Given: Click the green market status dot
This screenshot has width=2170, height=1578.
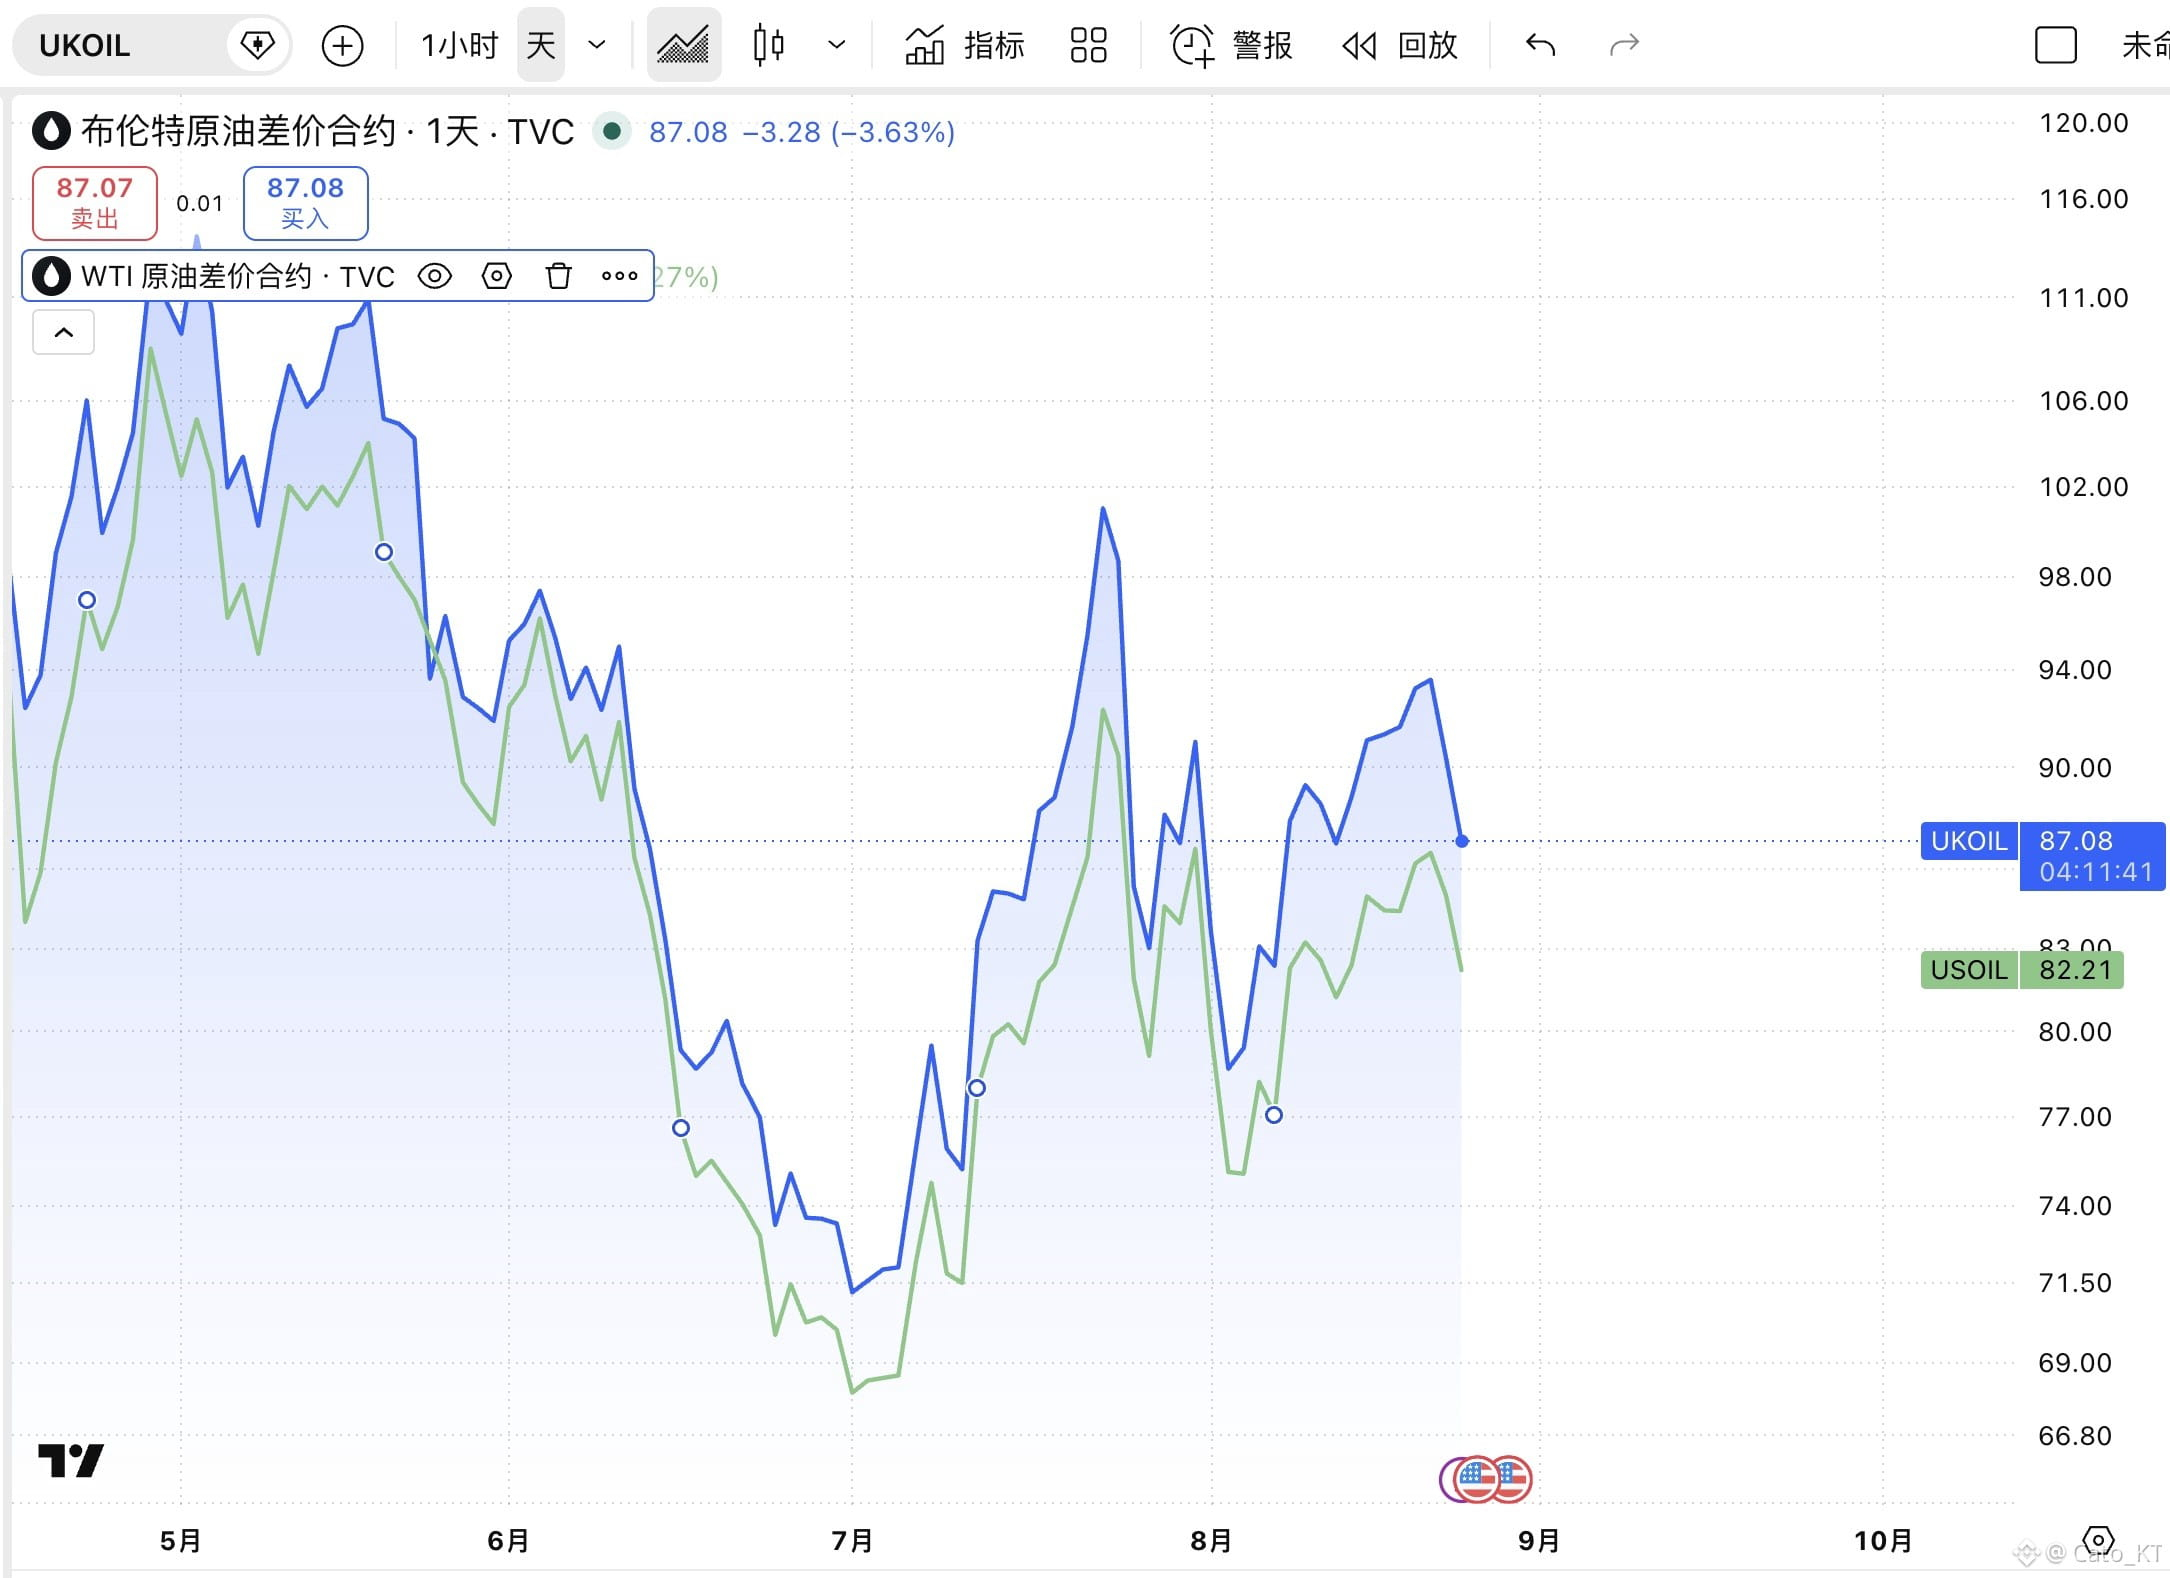Looking at the screenshot, I should (612, 131).
